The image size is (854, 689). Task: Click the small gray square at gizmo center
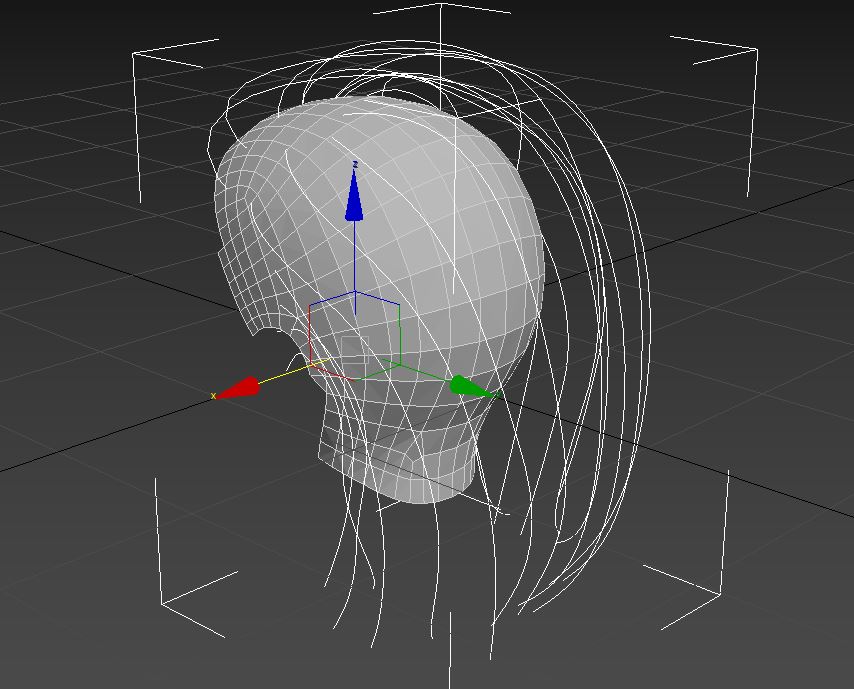point(355,351)
